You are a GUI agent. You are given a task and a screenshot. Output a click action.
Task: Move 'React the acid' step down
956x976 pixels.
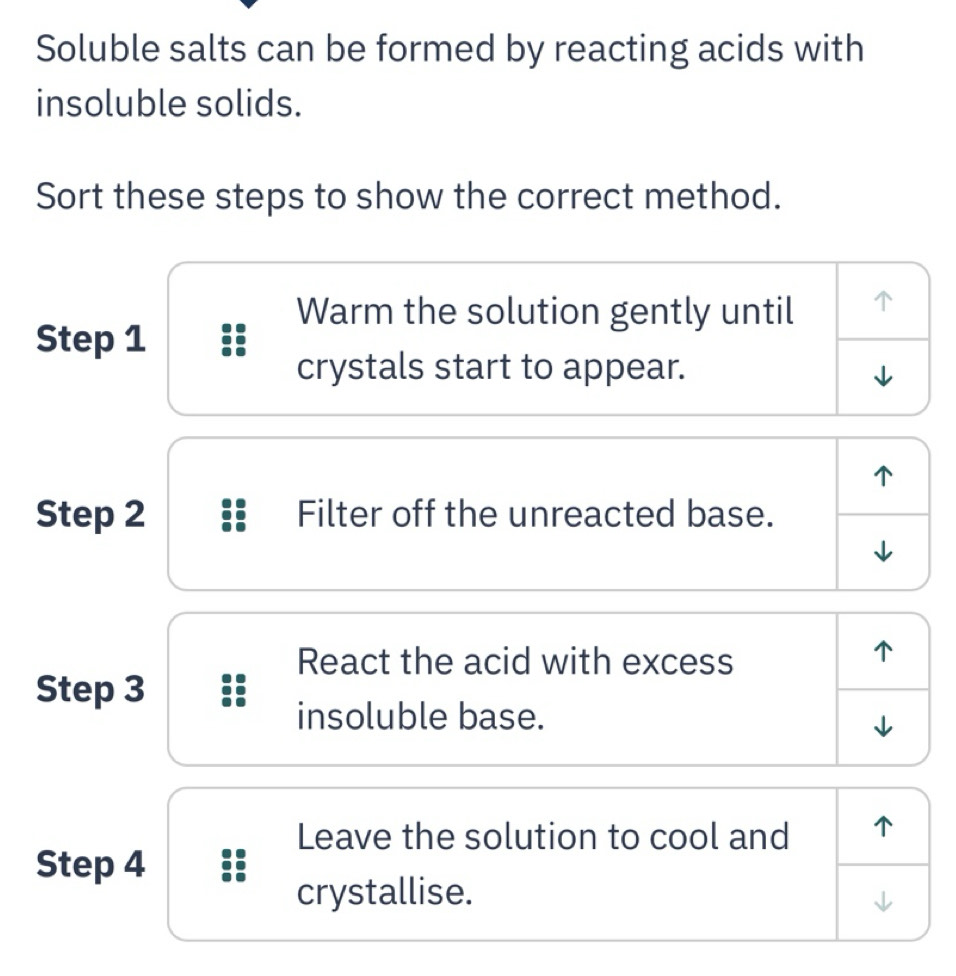pyautogui.click(x=883, y=726)
